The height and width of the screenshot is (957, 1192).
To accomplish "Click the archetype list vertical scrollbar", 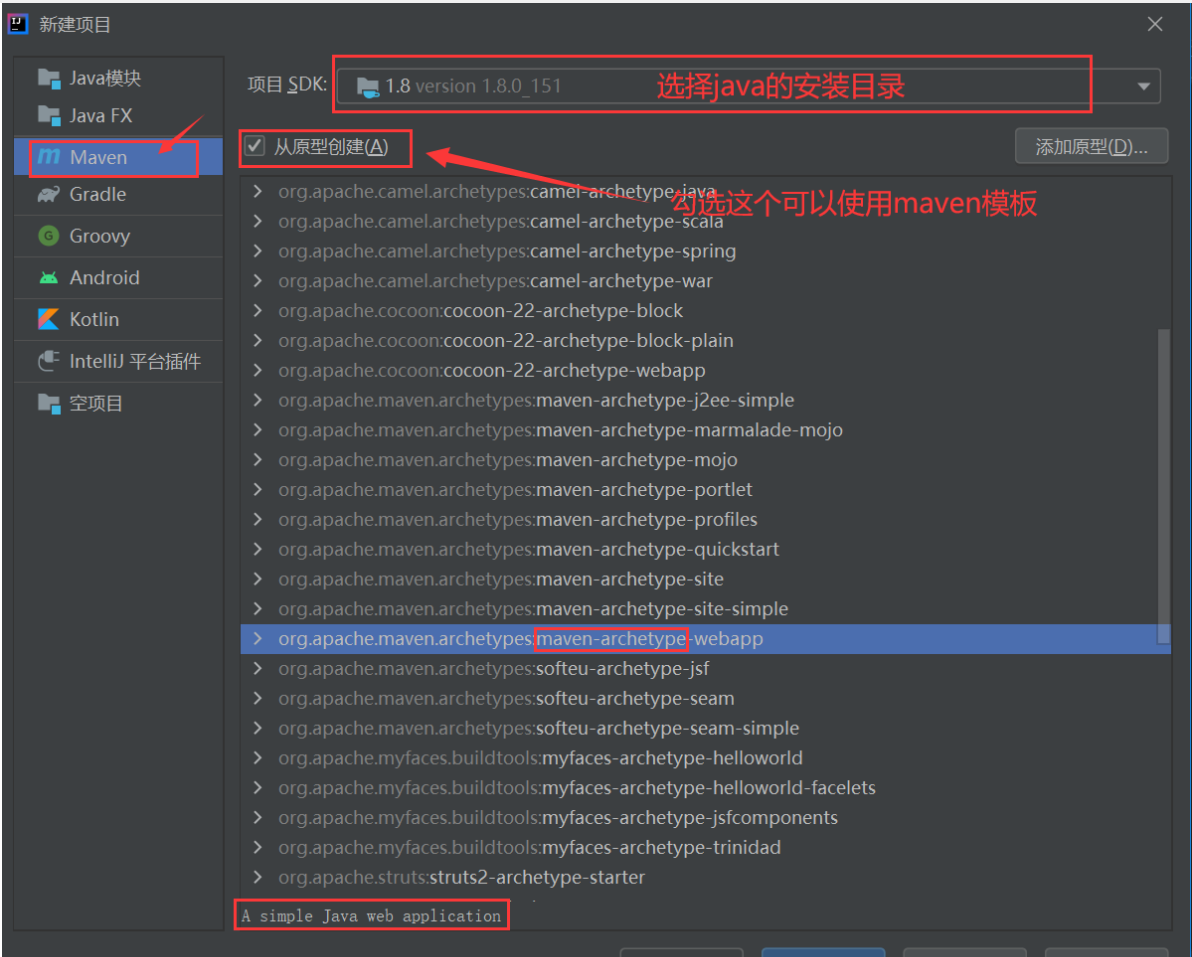I will tap(1163, 485).
